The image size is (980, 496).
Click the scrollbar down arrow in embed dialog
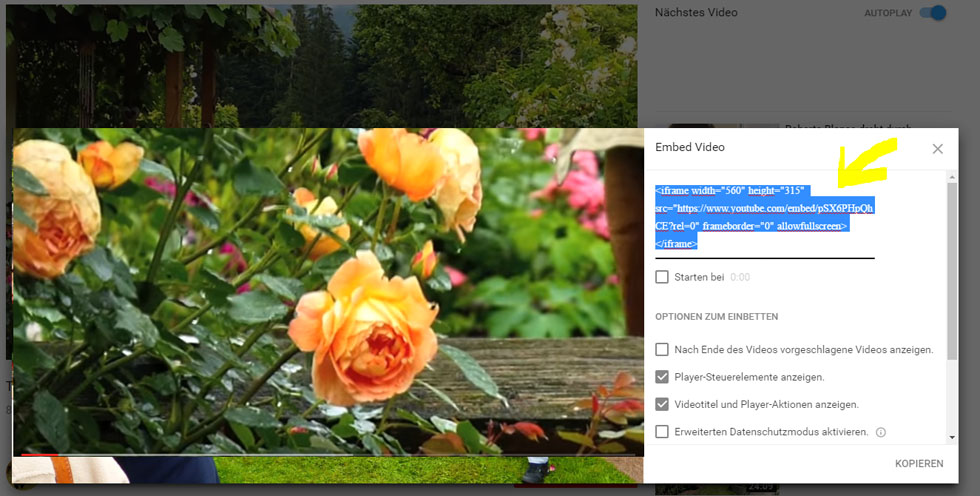pos(952,438)
